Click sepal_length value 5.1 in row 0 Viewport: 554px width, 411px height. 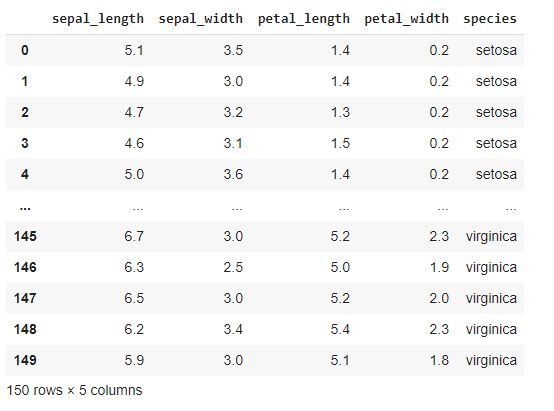click(x=134, y=50)
